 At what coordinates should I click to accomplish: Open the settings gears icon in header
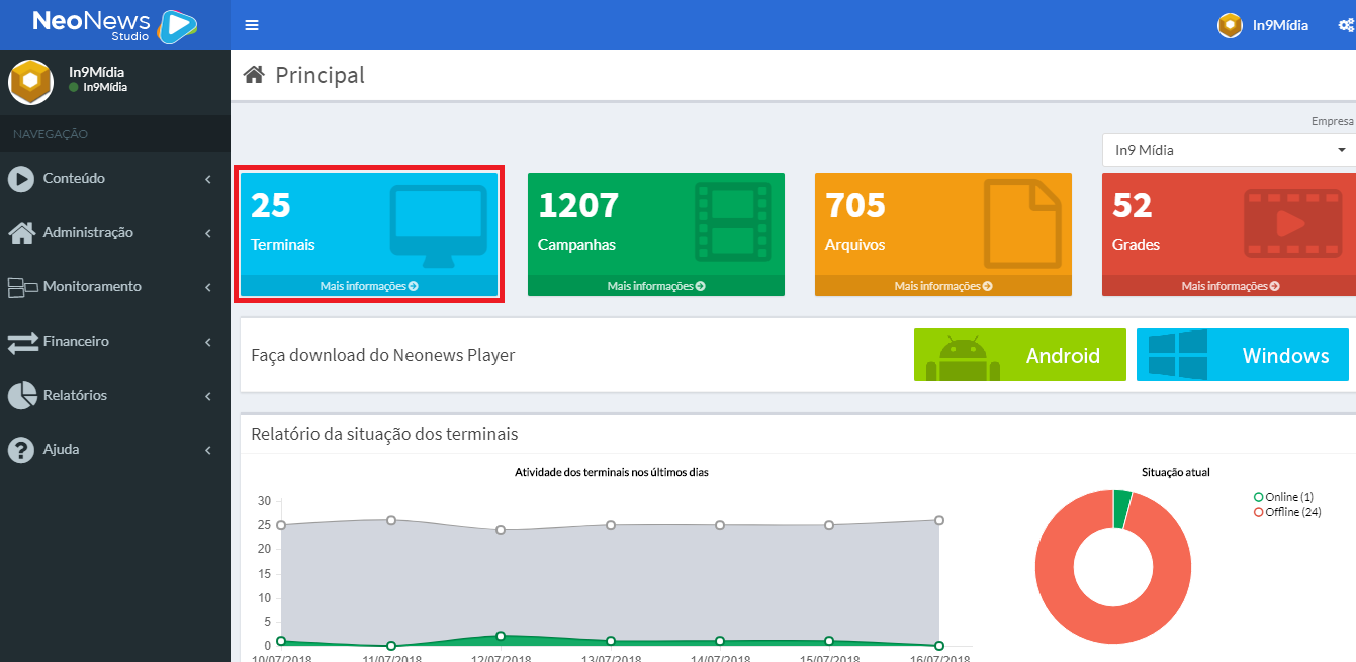coord(1345,25)
